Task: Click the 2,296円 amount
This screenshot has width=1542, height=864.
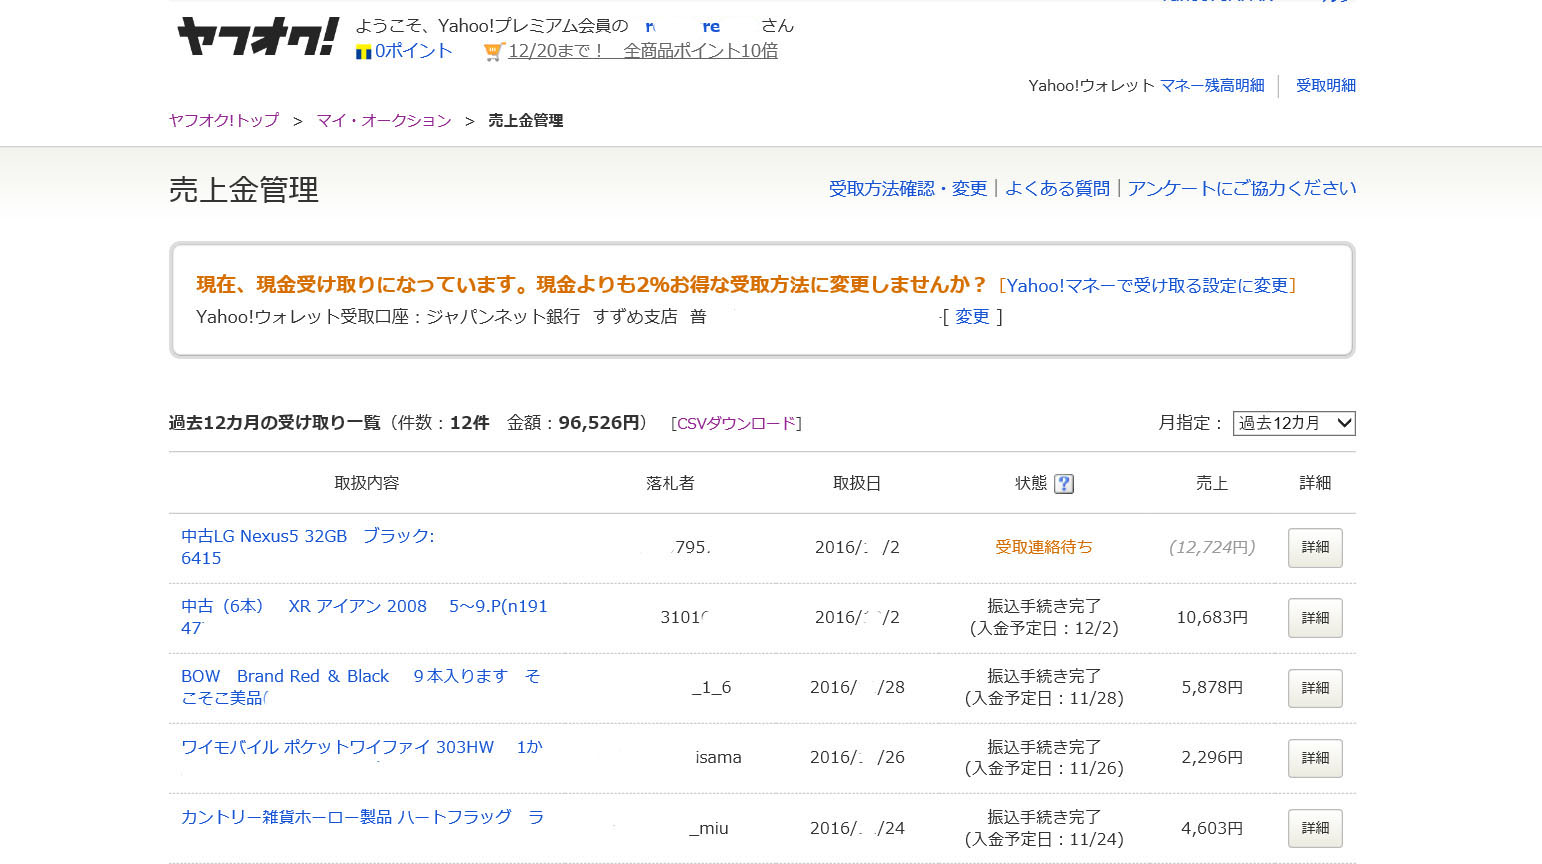Action: pos(1212,757)
